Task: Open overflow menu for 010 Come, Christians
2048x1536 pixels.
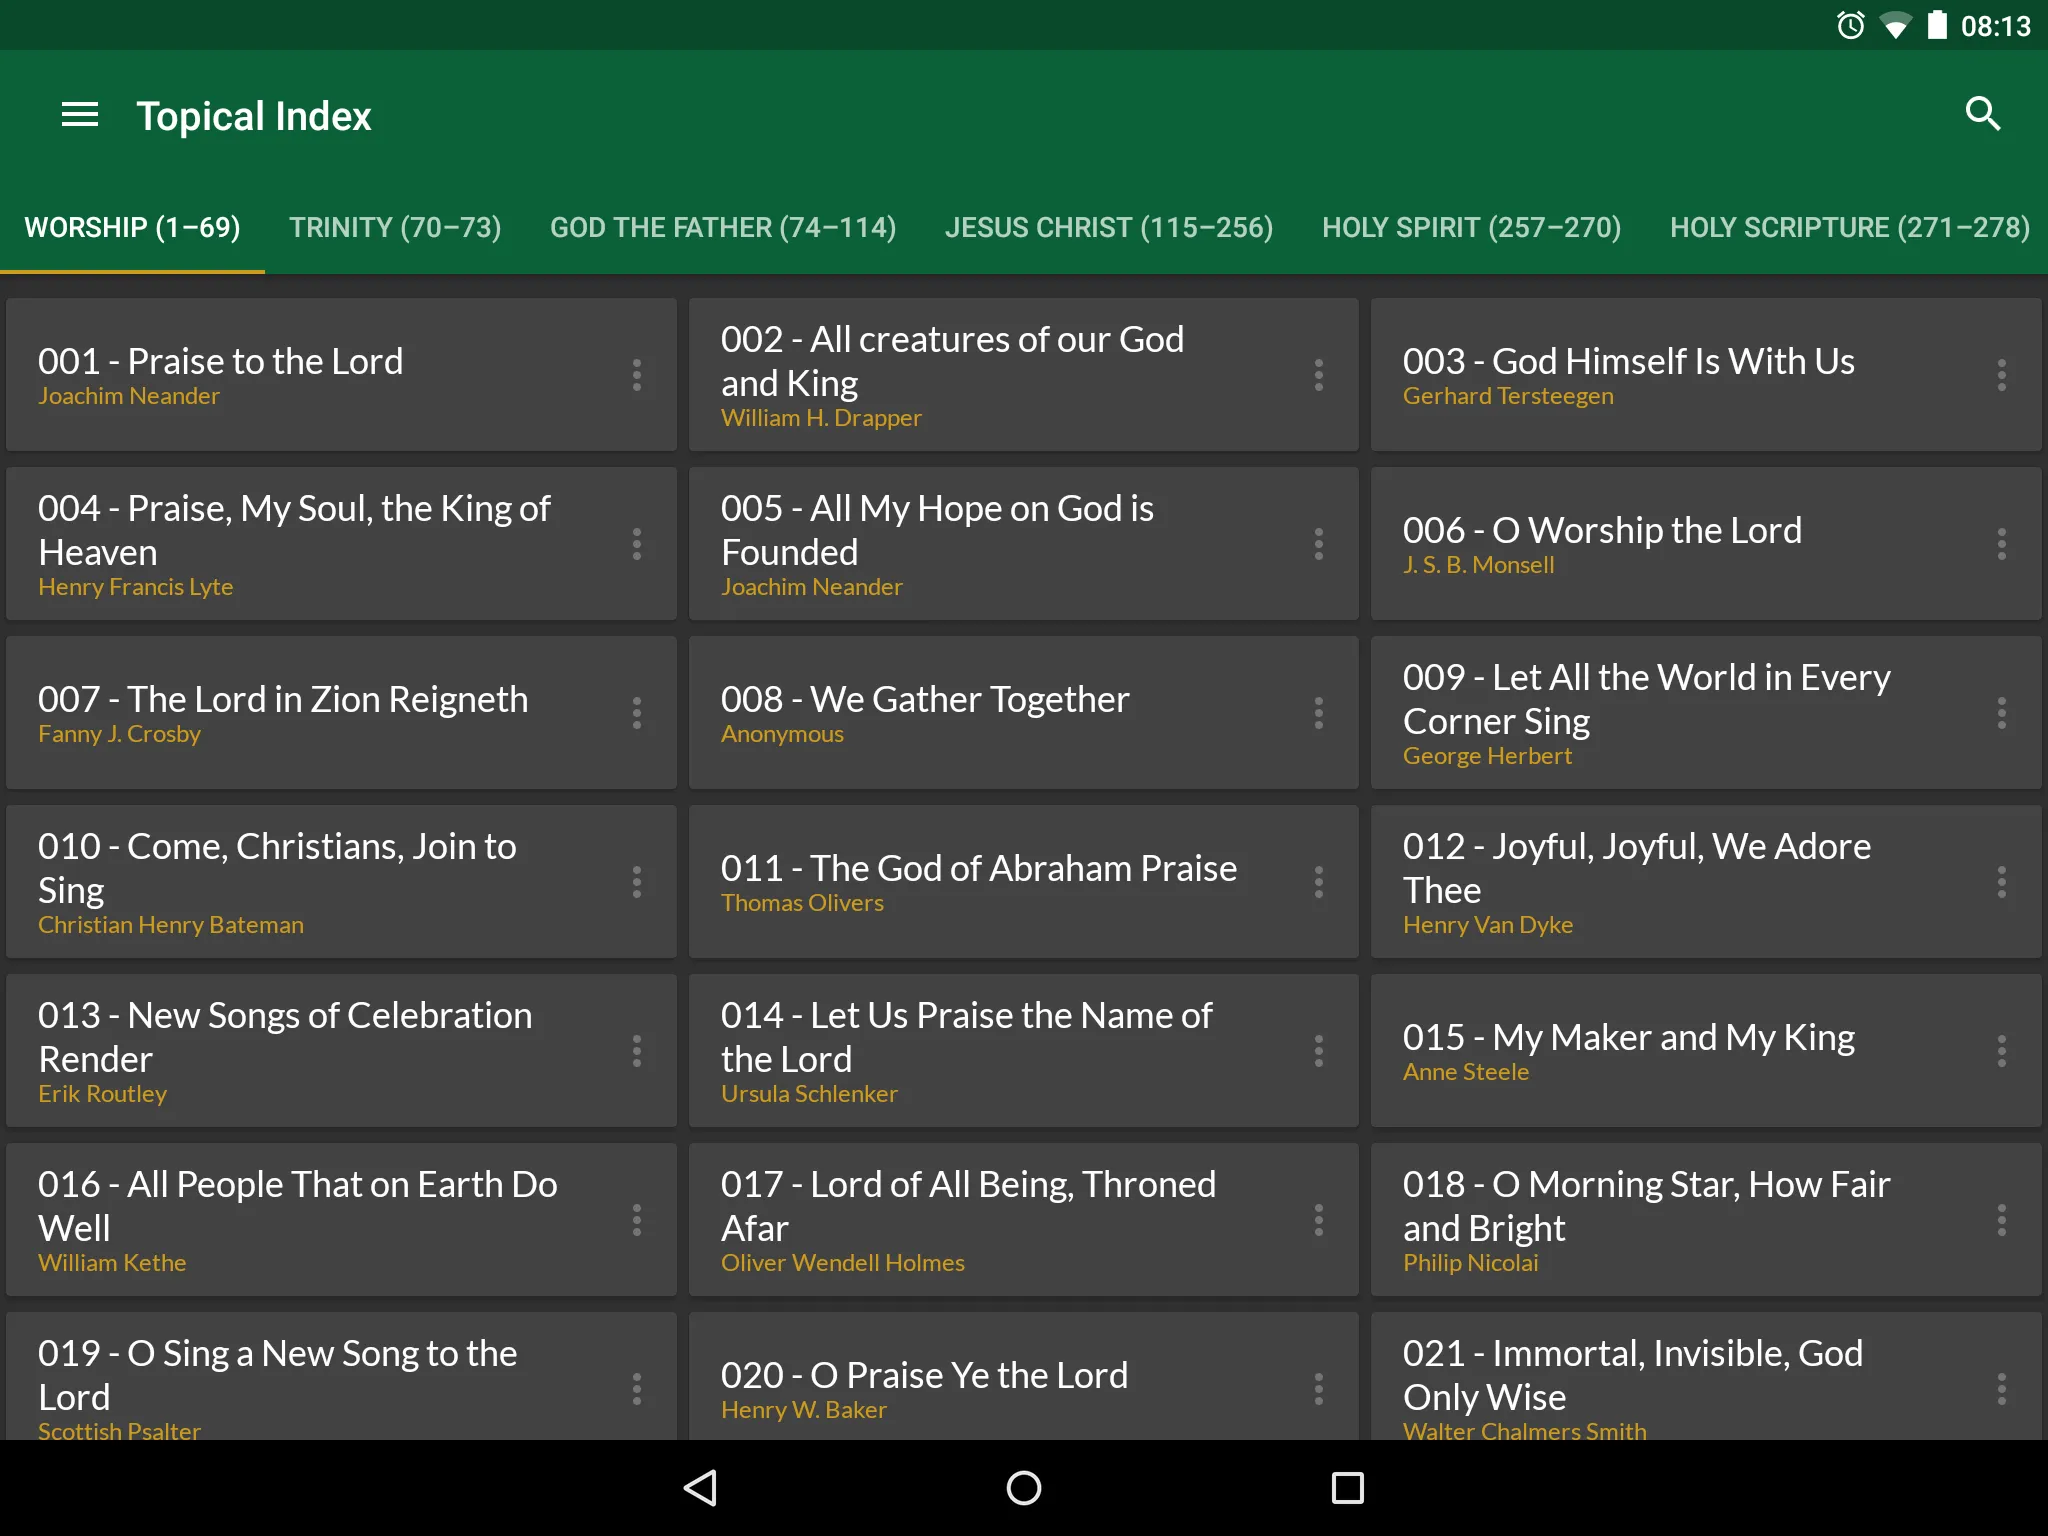Action: [637, 882]
